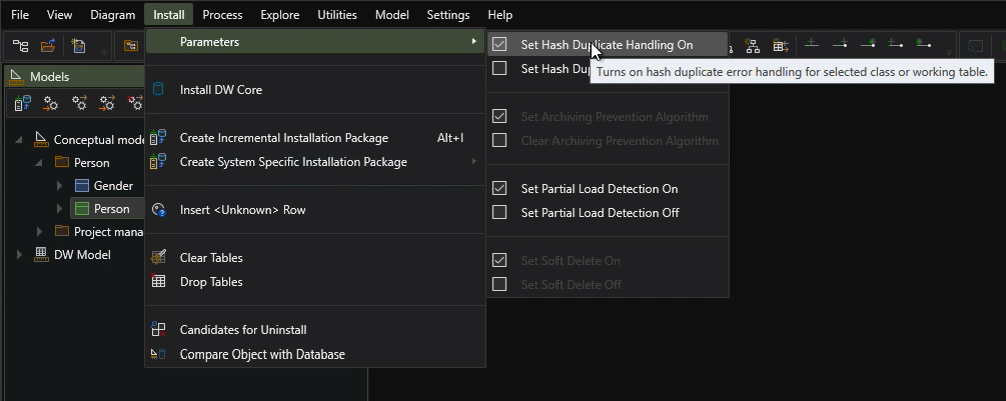Open the Utilities menu

pyautogui.click(x=337, y=15)
